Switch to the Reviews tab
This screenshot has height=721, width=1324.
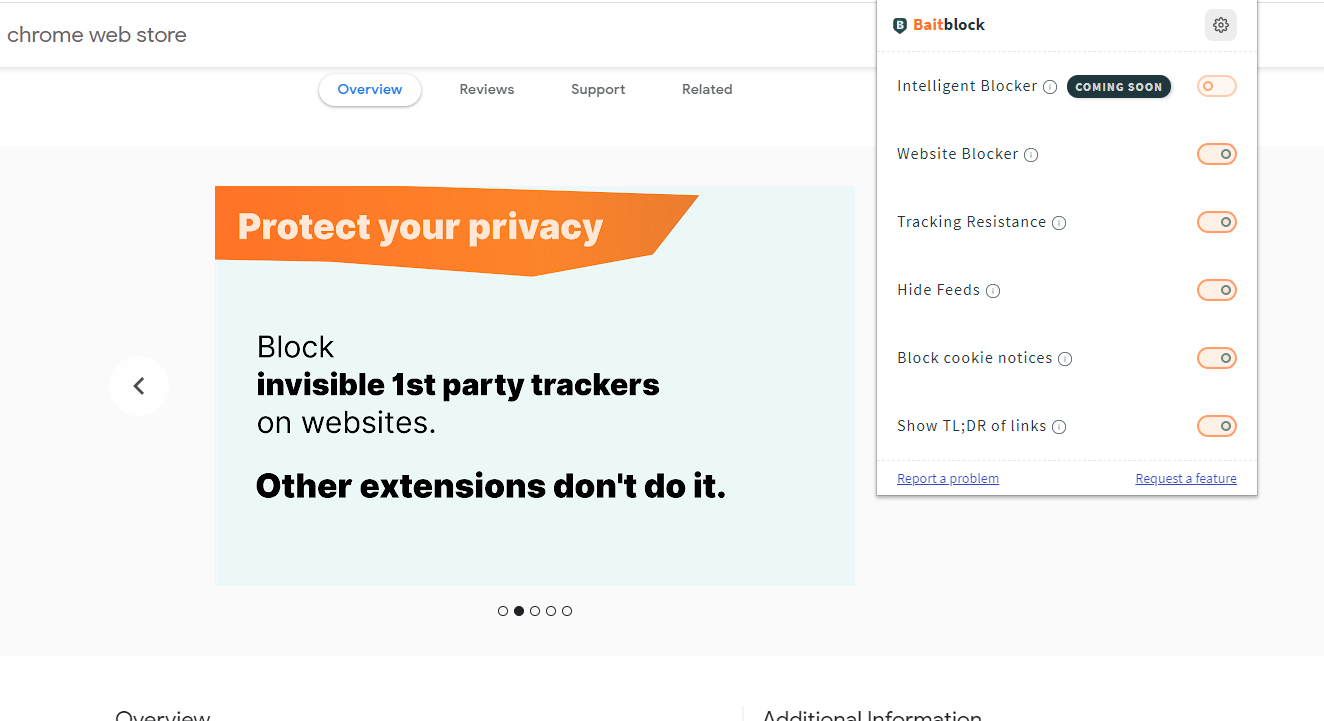click(487, 90)
